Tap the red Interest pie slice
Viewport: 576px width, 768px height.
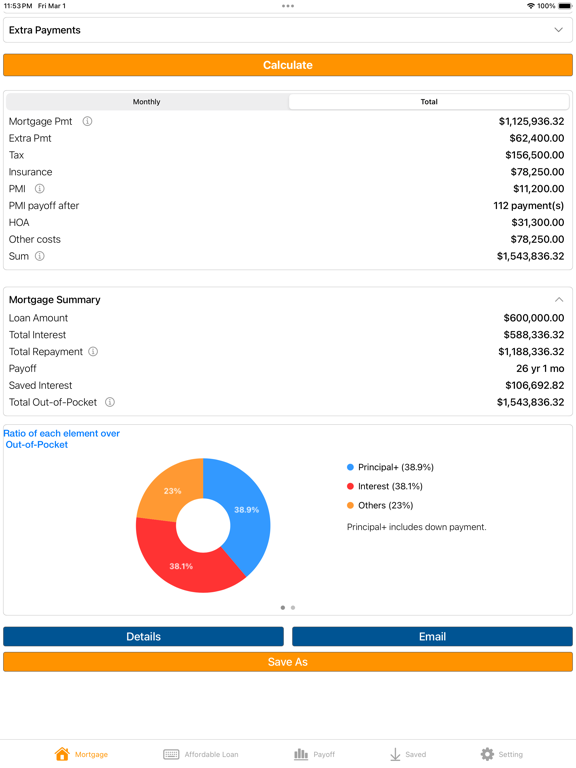coord(181,566)
